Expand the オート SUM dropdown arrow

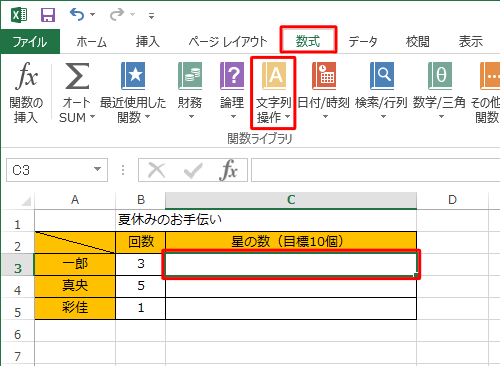[92, 117]
